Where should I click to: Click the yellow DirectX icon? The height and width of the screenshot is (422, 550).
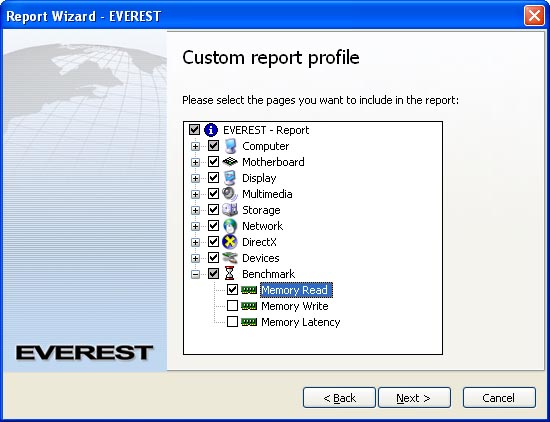230,242
